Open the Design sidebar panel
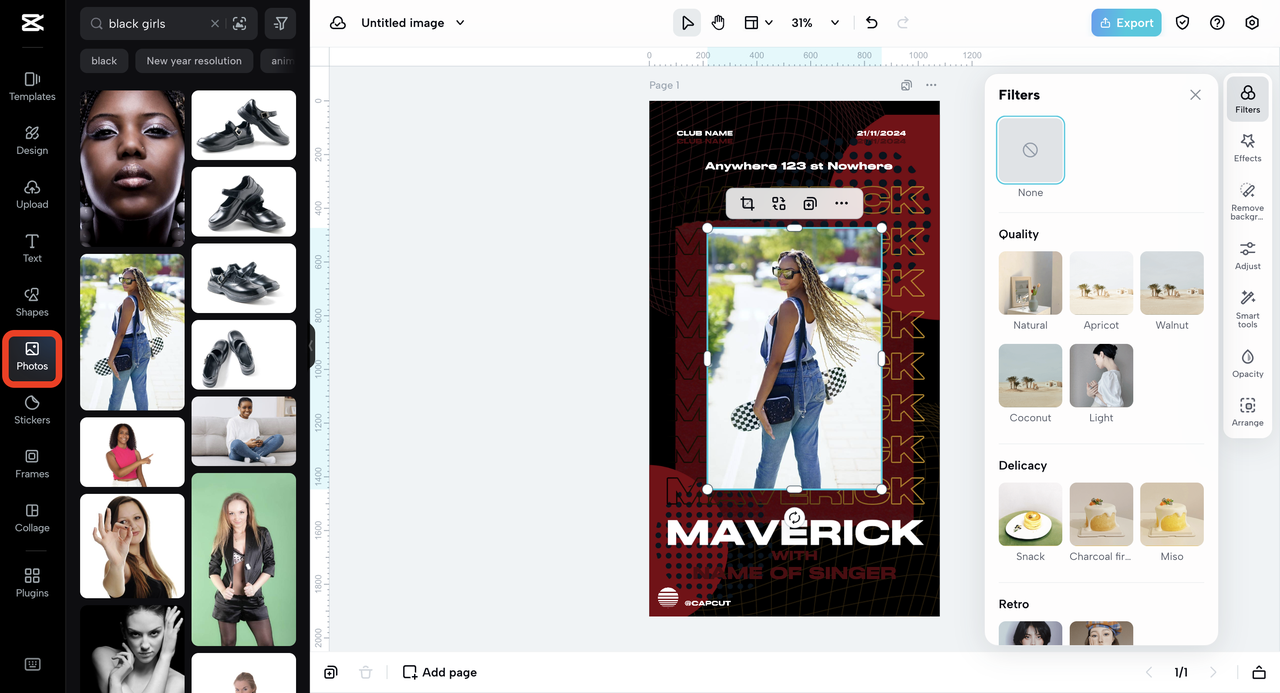Viewport: 1280px width, 693px height. [32, 141]
